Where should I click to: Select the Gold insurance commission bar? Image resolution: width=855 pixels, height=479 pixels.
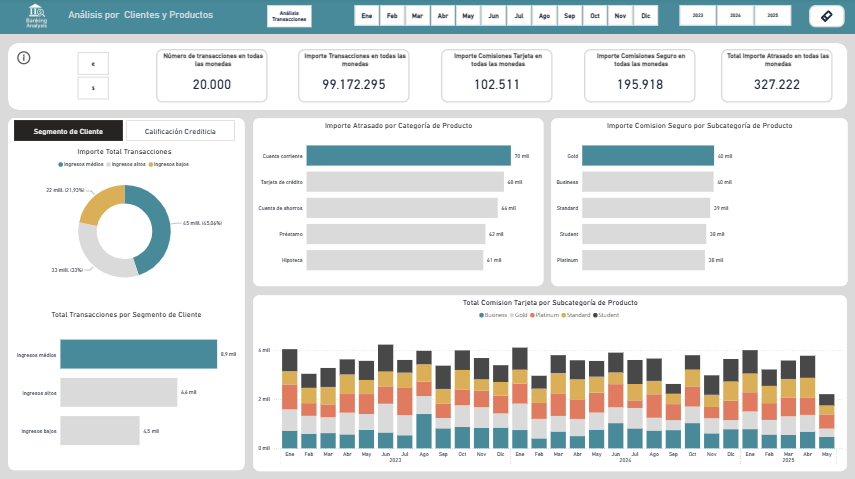(648, 155)
